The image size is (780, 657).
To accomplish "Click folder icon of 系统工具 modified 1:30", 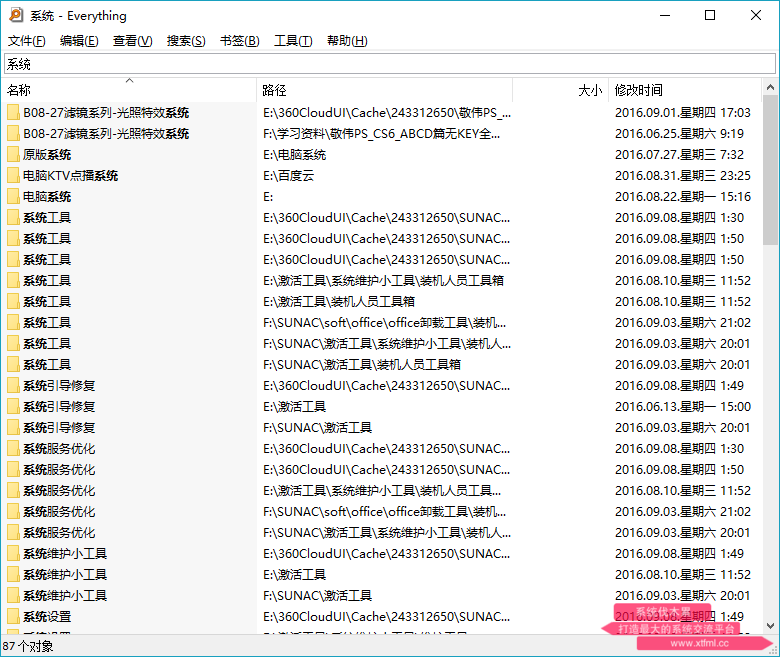I will (x=13, y=217).
